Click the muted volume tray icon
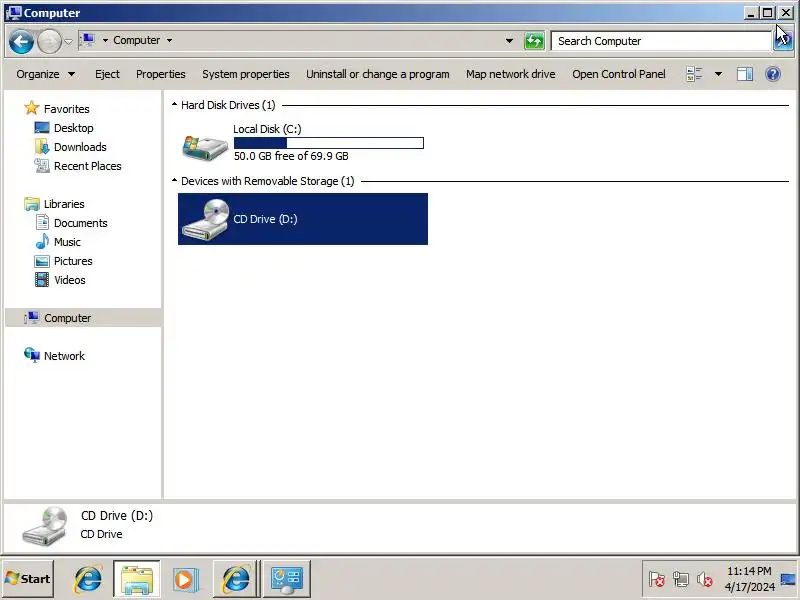This screenshot has height=600, width=800. (705, 579)
